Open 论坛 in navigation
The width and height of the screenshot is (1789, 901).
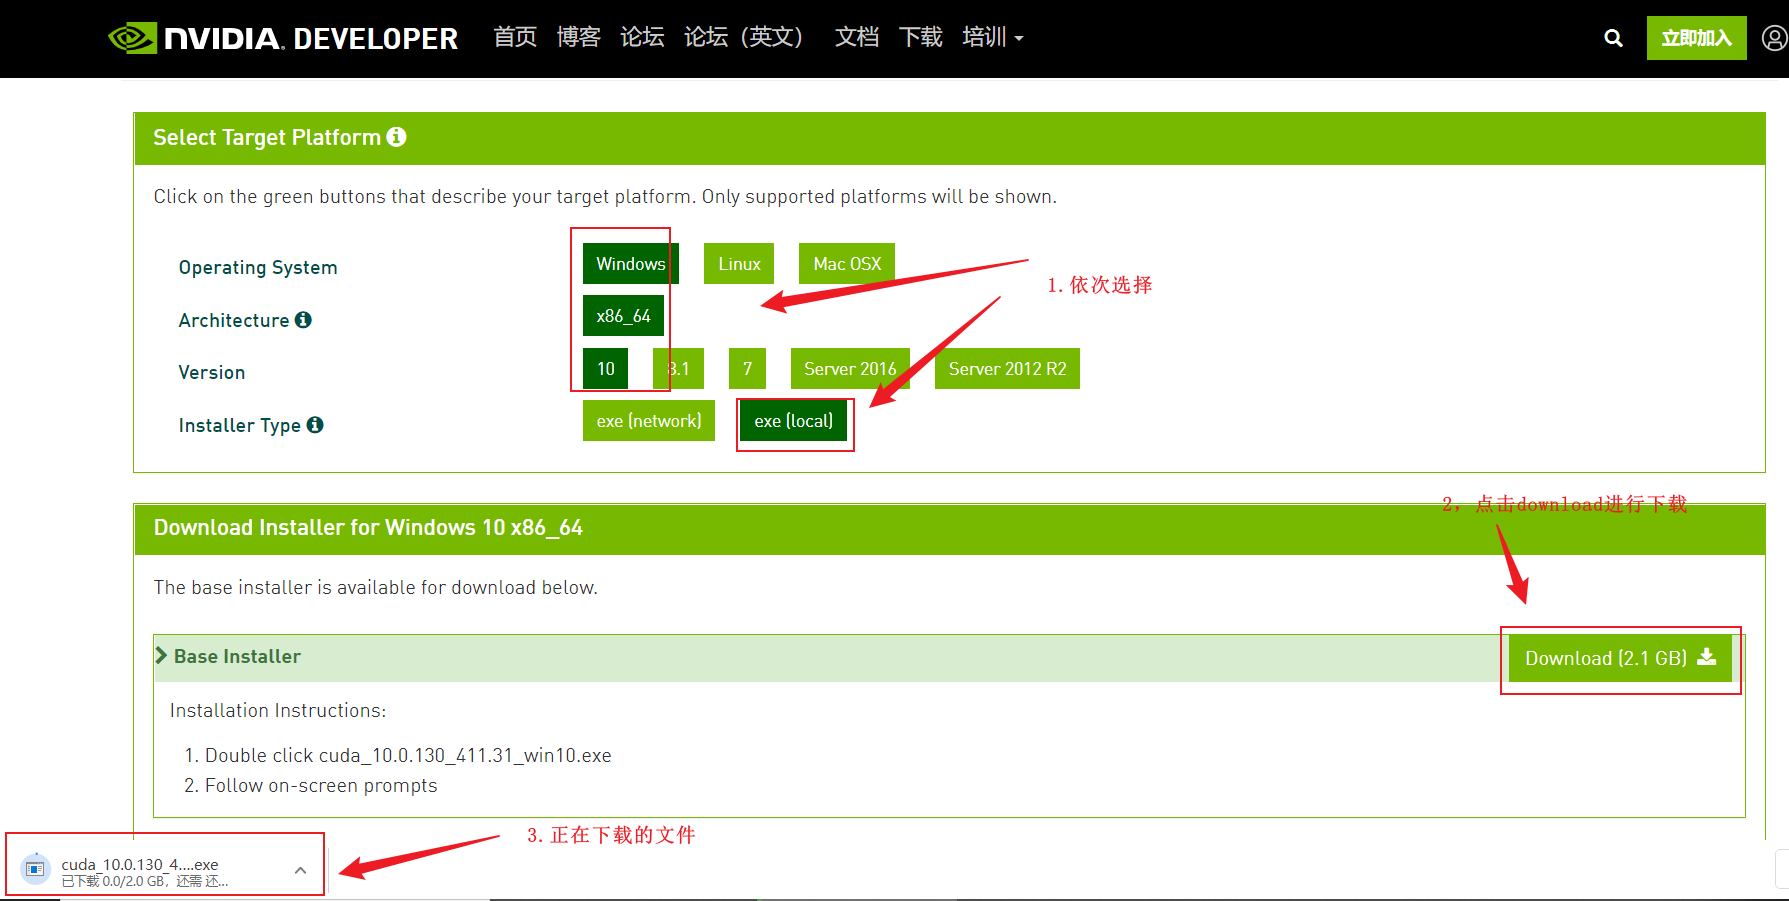642,38
